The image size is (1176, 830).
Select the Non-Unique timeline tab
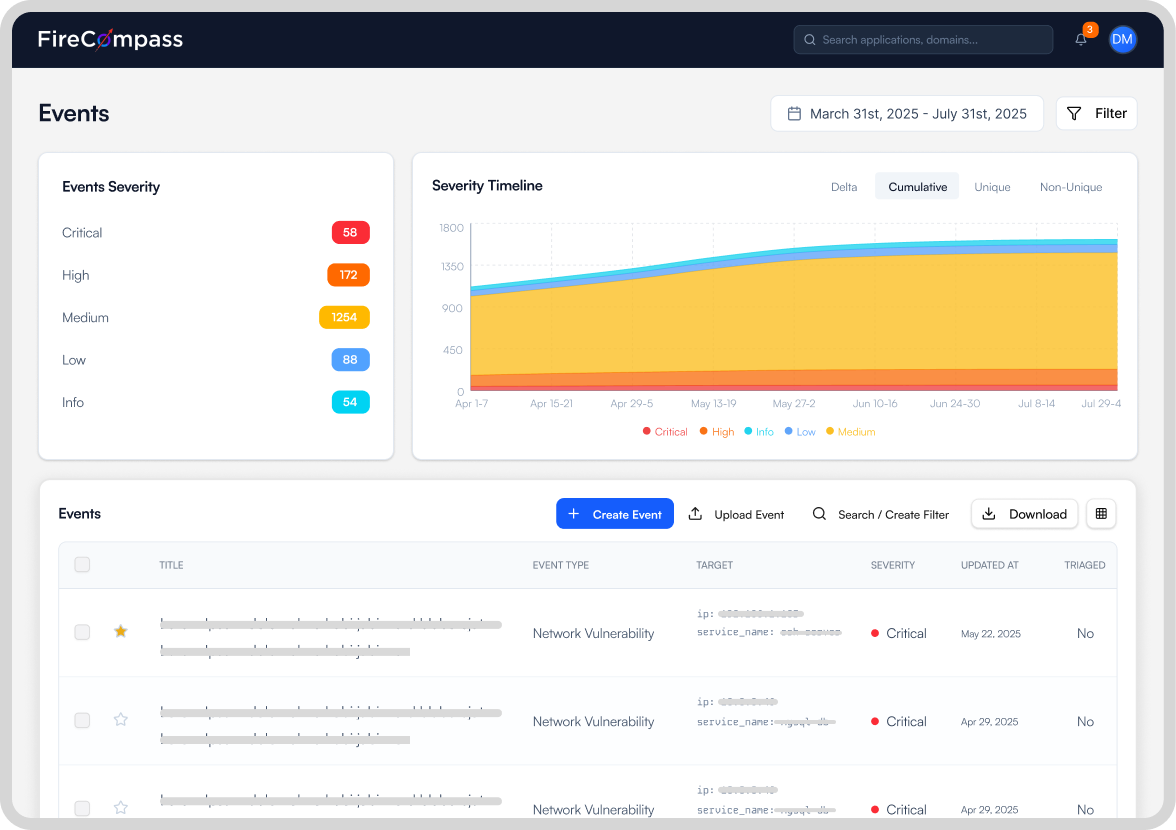point(1070,187)
